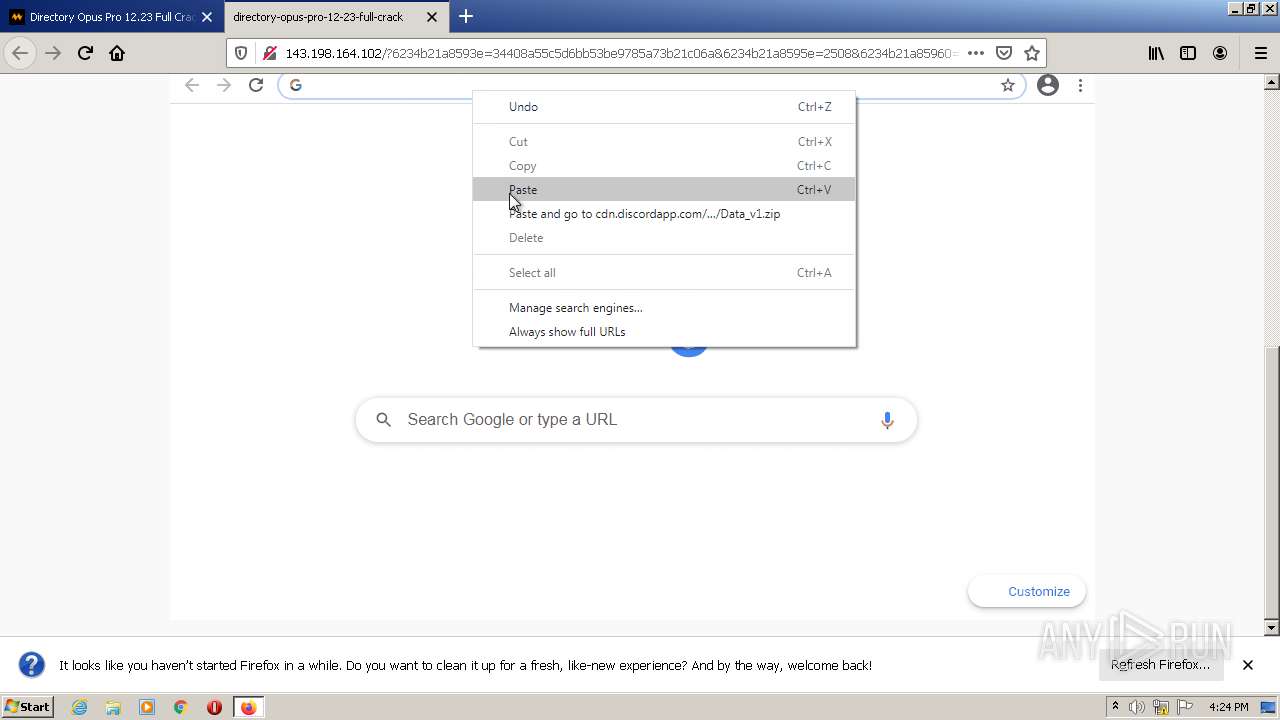Open Chrome profile avatar in page
The image size is (1280, 720).
pos(1048,85)
